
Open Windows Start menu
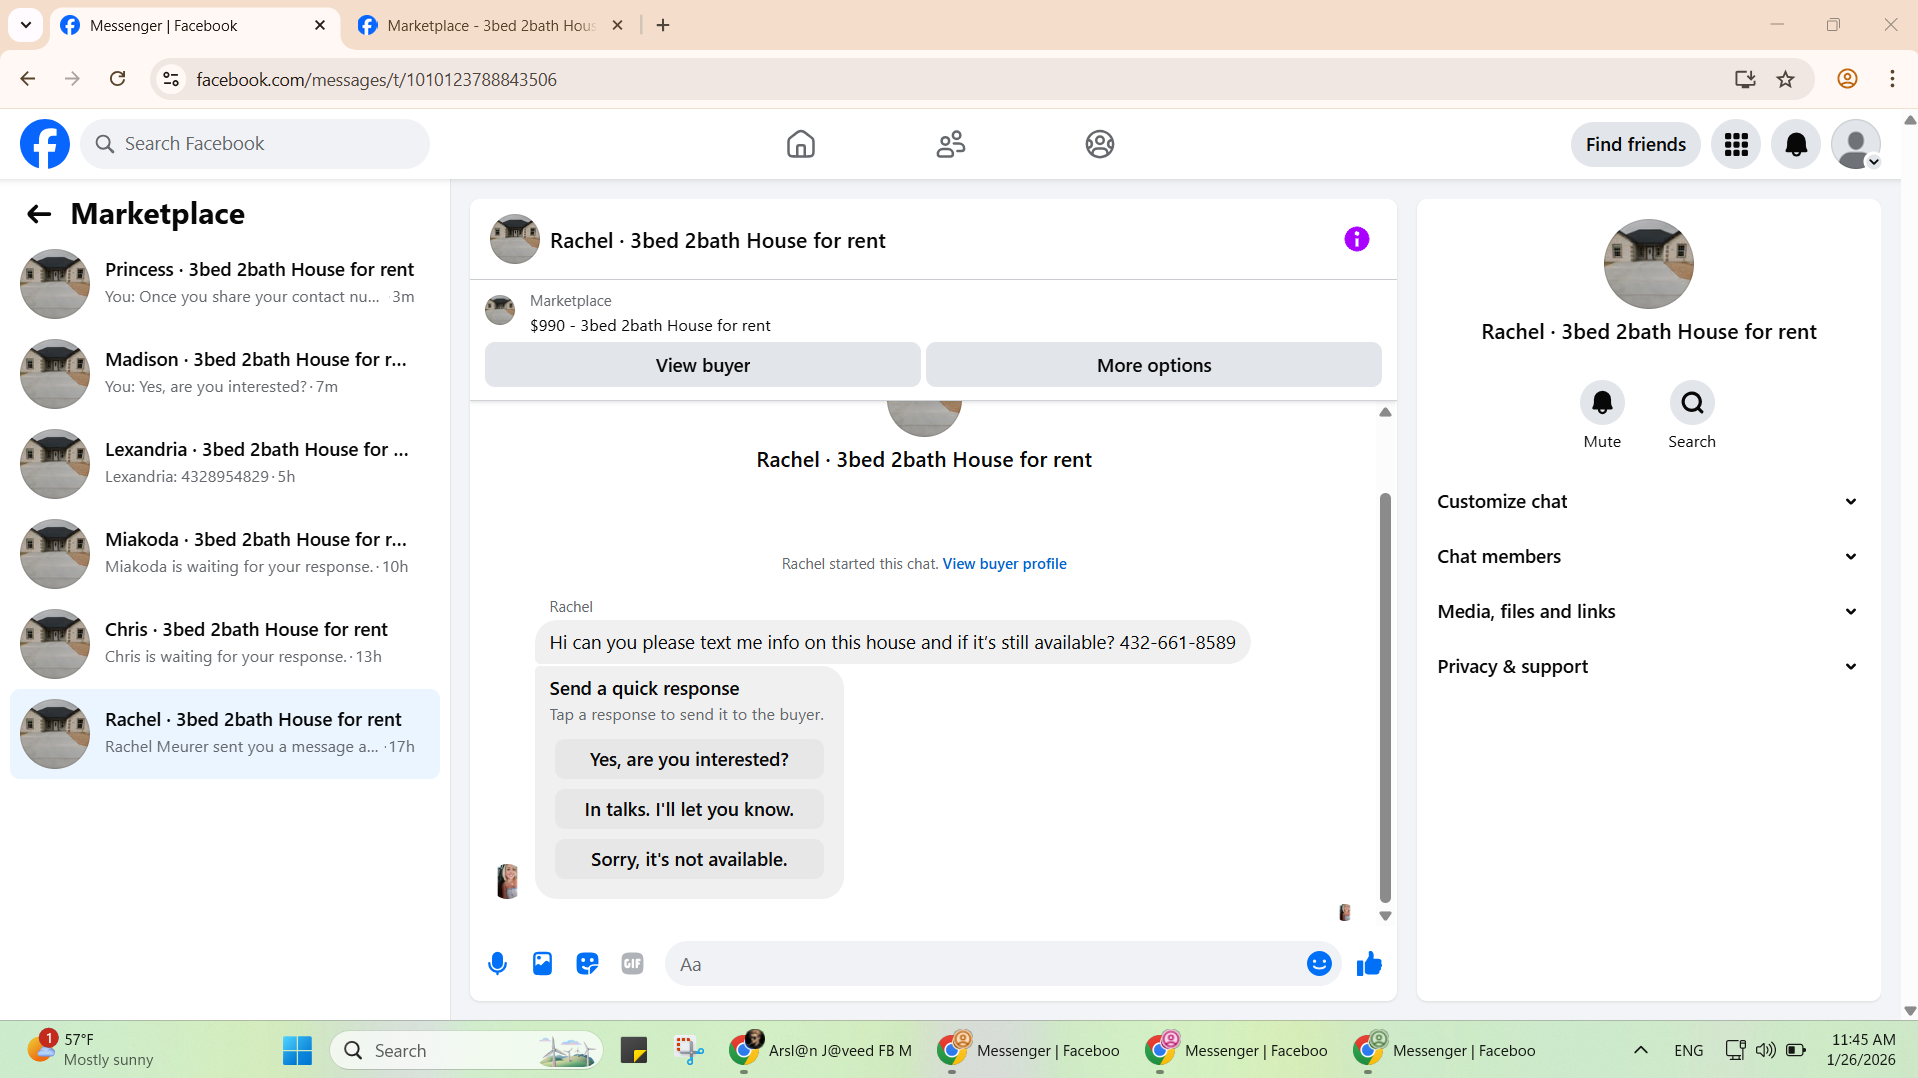297,1051
